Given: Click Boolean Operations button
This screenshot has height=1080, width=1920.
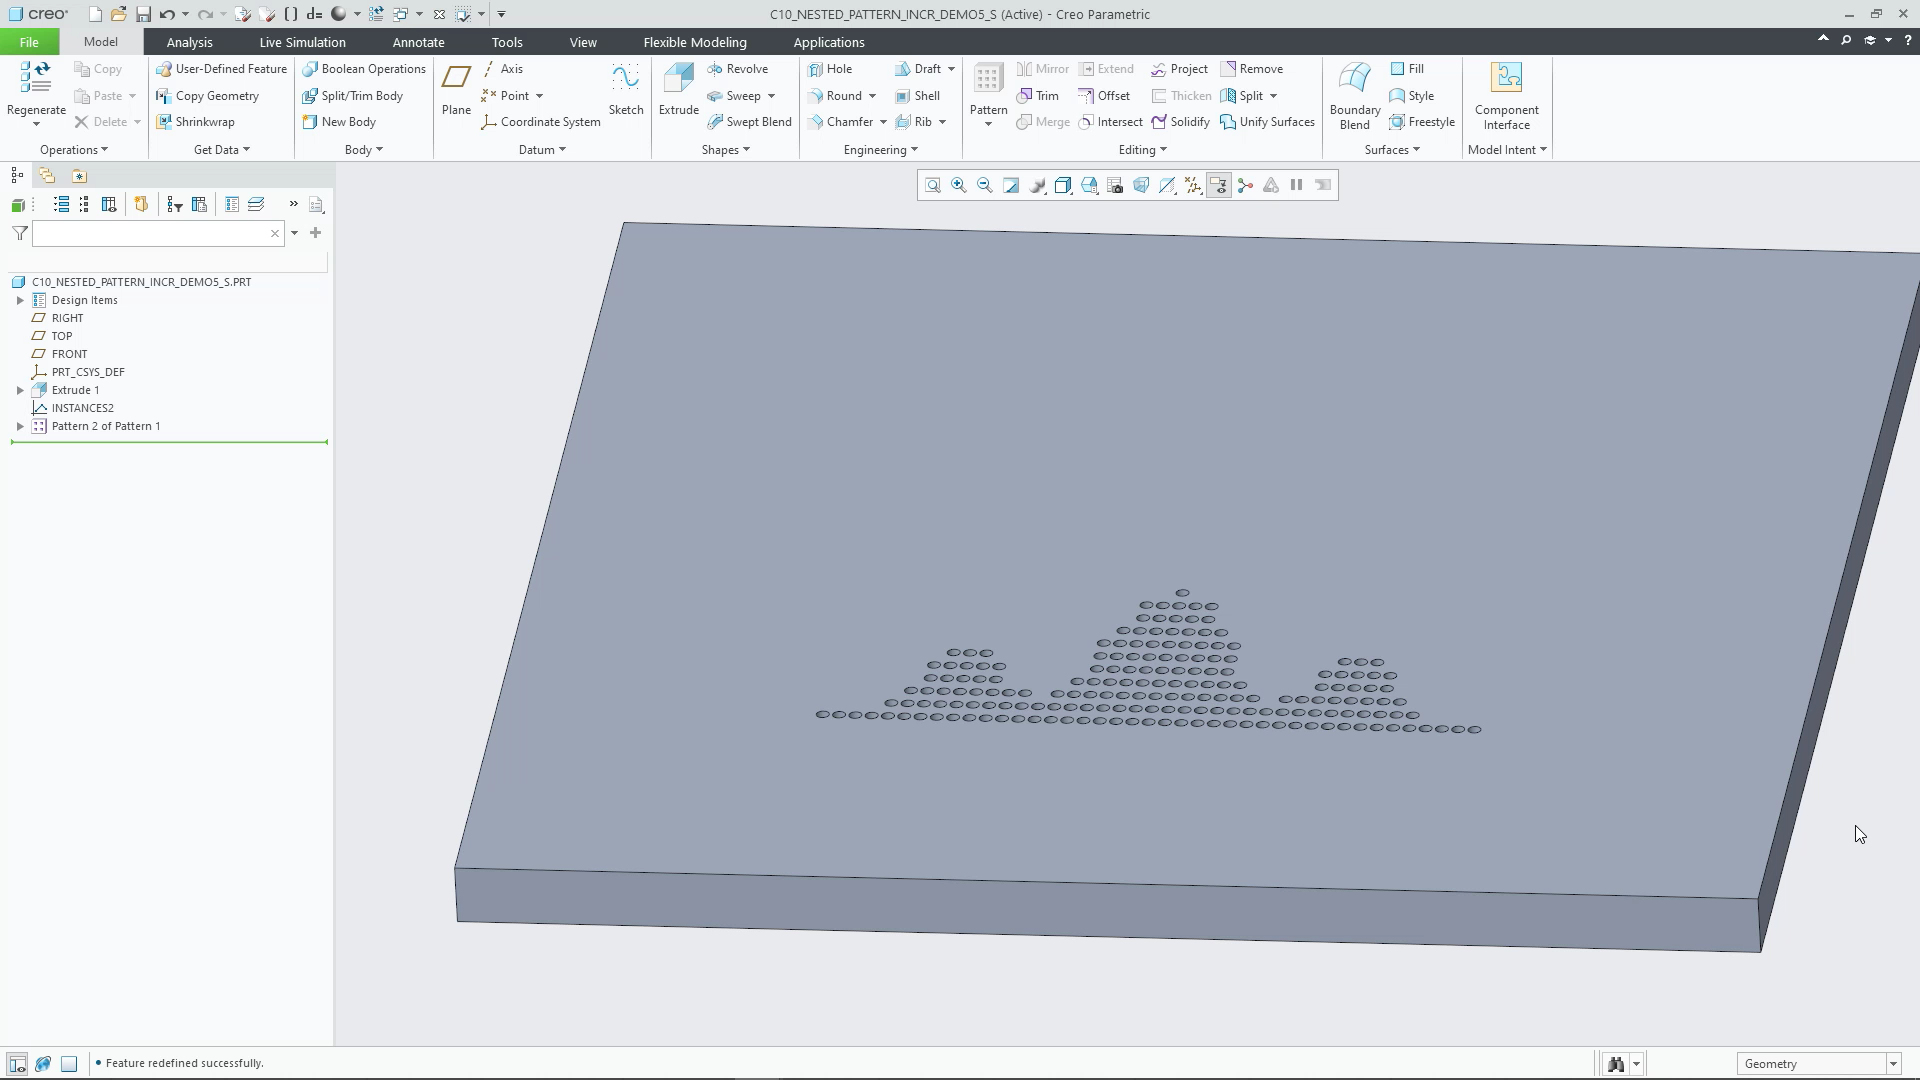Looking at the screenshot, I should click(x=364, y=69).
